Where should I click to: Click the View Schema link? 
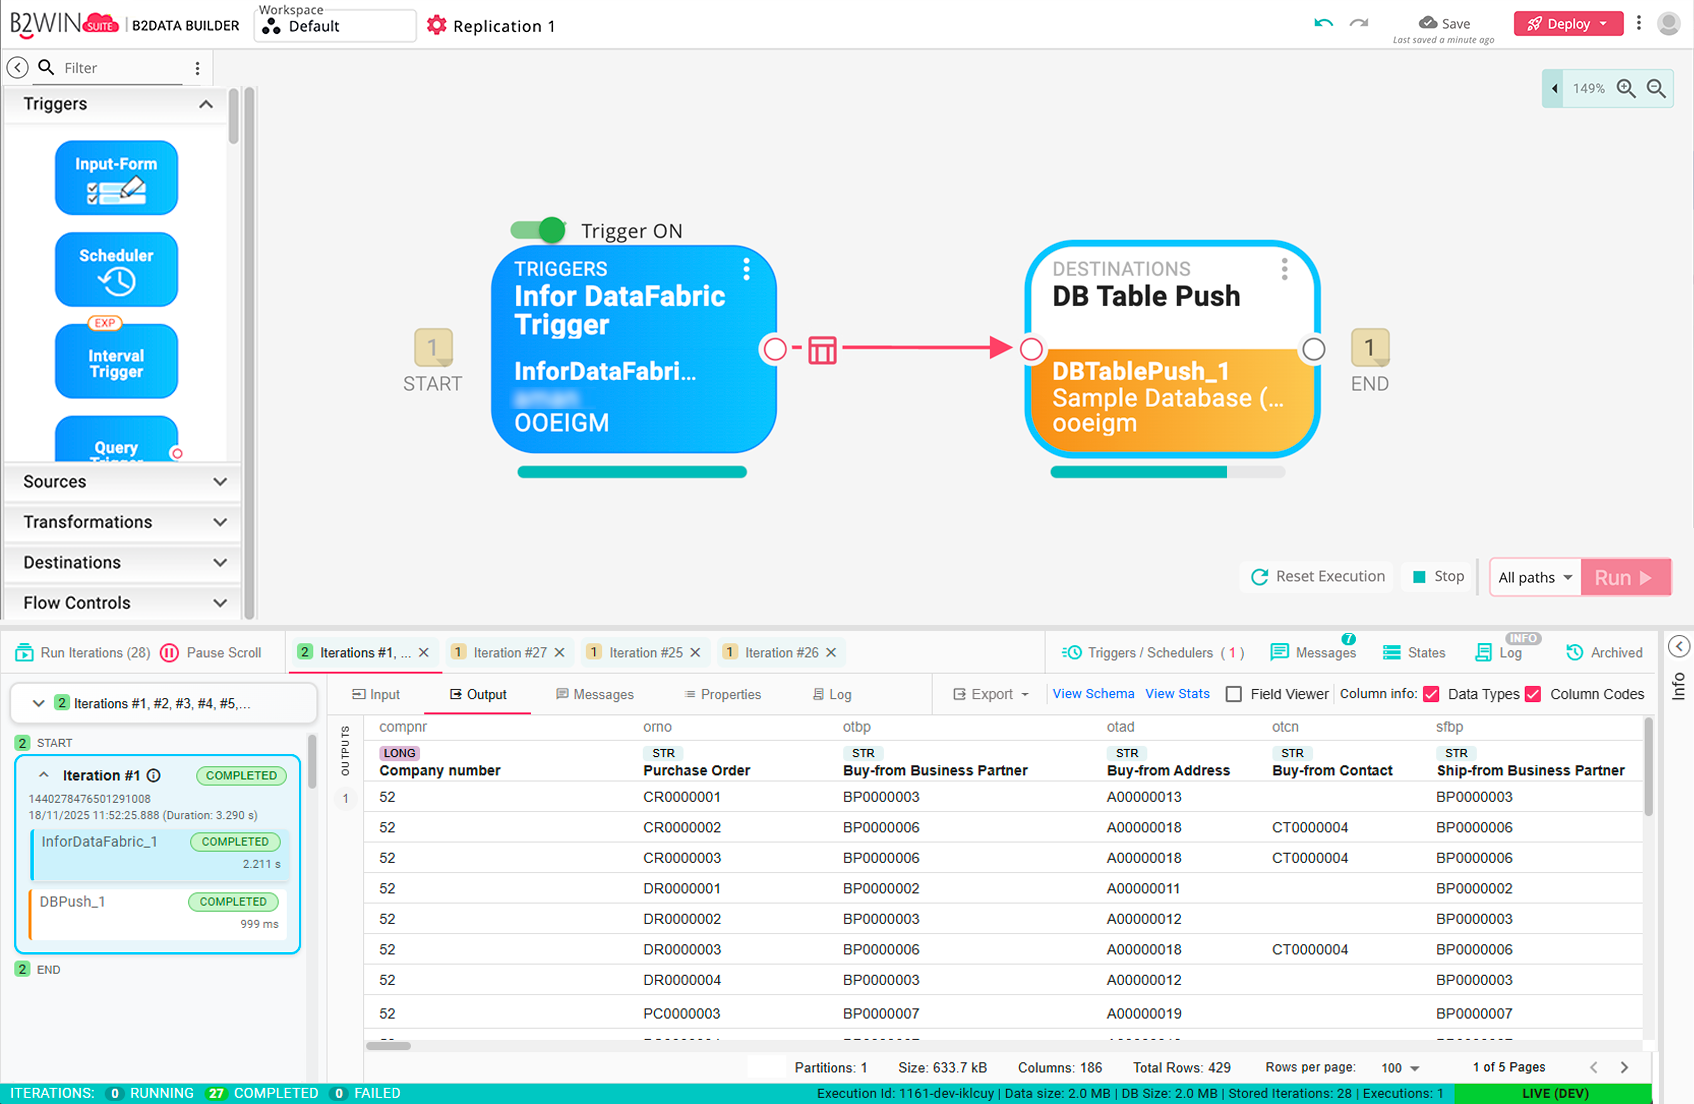coord(1092,694)
